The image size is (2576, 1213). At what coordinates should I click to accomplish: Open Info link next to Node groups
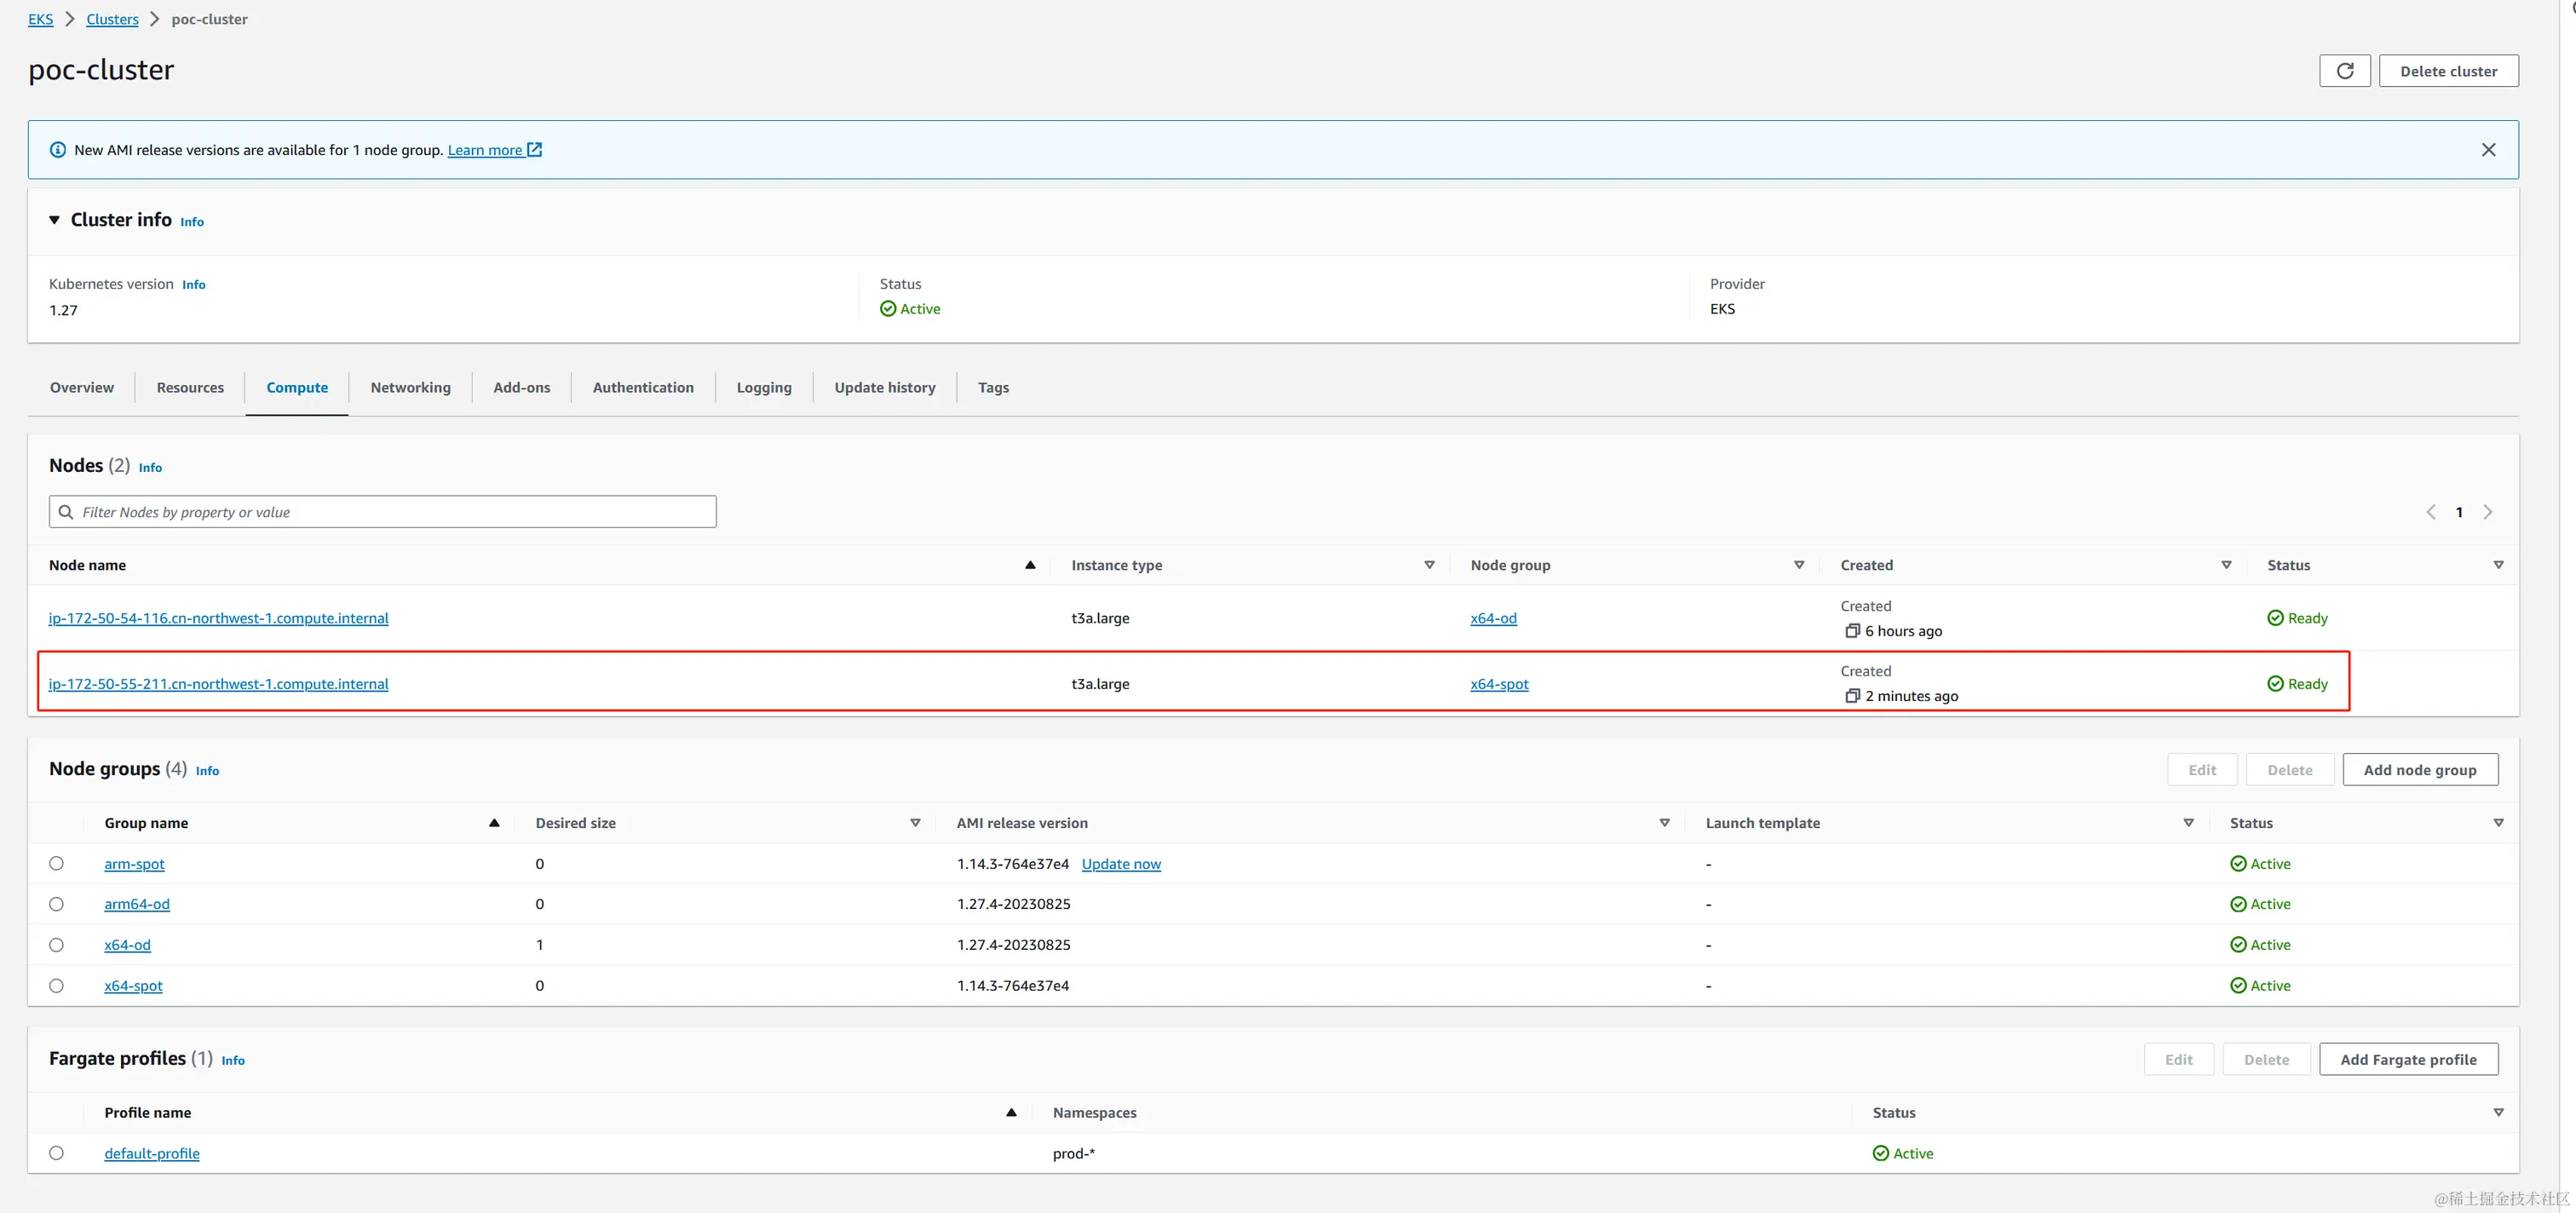207,771
